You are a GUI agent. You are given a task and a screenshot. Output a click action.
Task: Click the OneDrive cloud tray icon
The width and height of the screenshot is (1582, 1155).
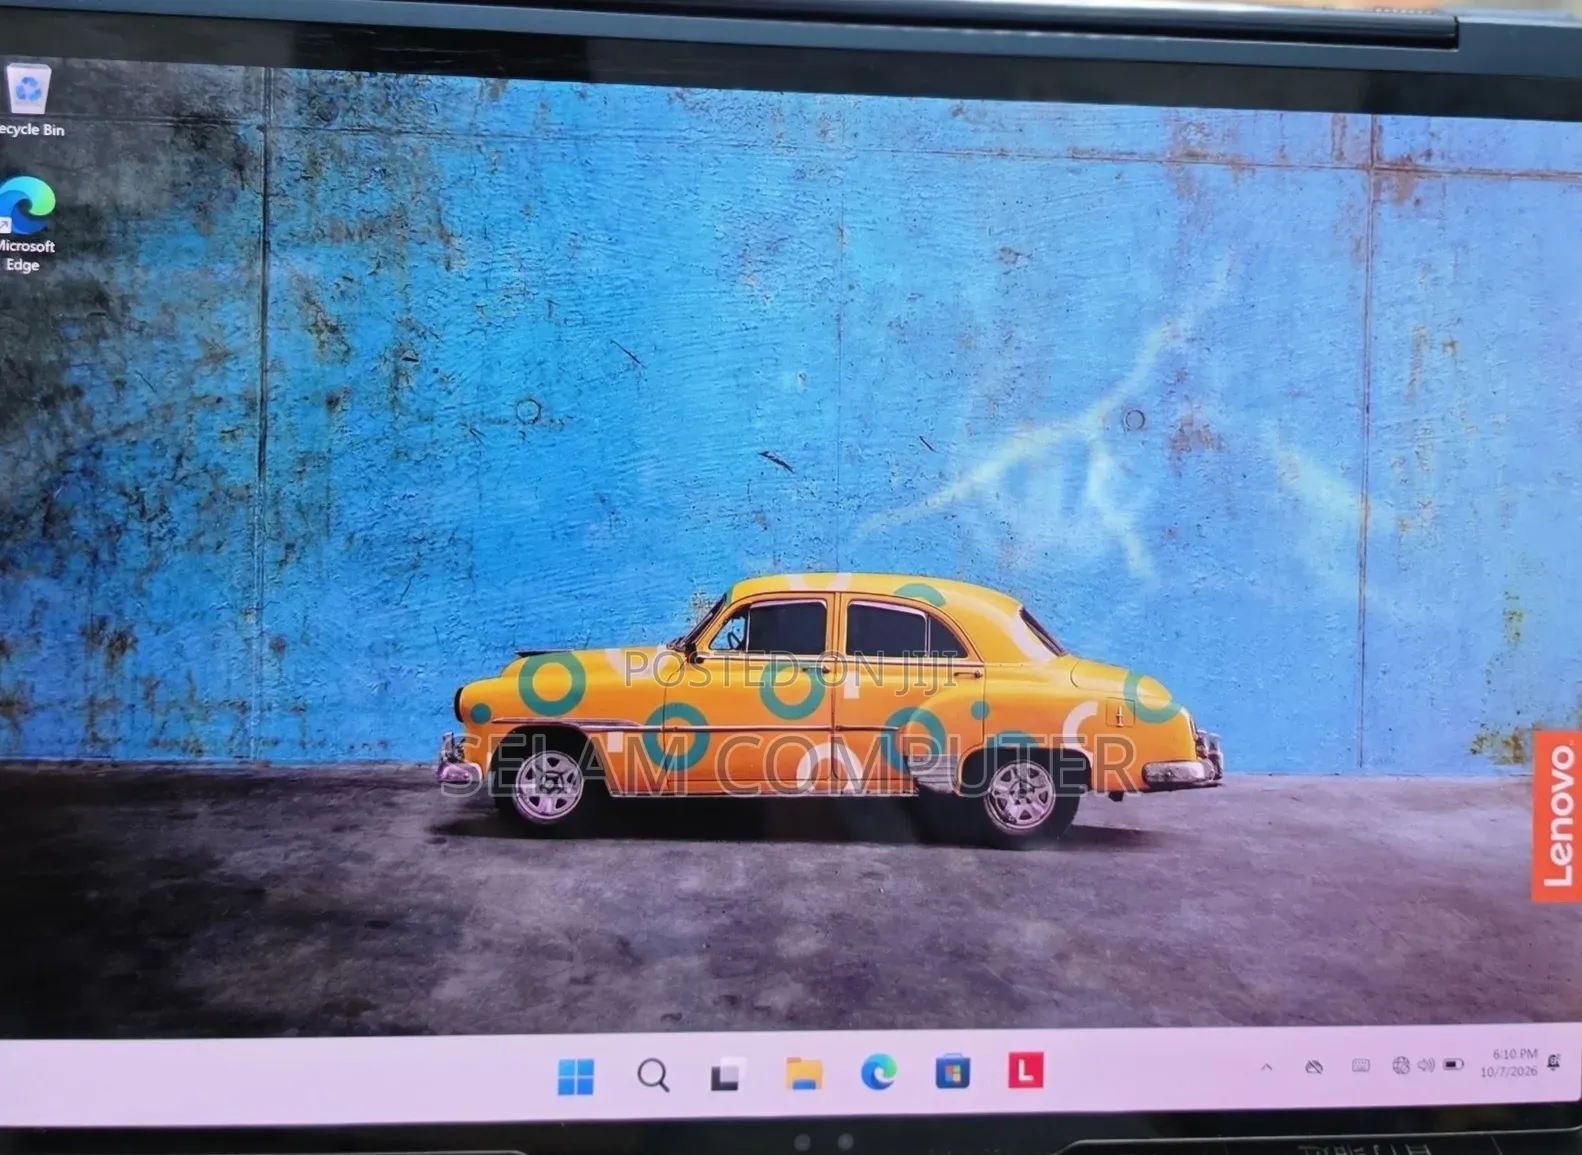[1314, 1067]
